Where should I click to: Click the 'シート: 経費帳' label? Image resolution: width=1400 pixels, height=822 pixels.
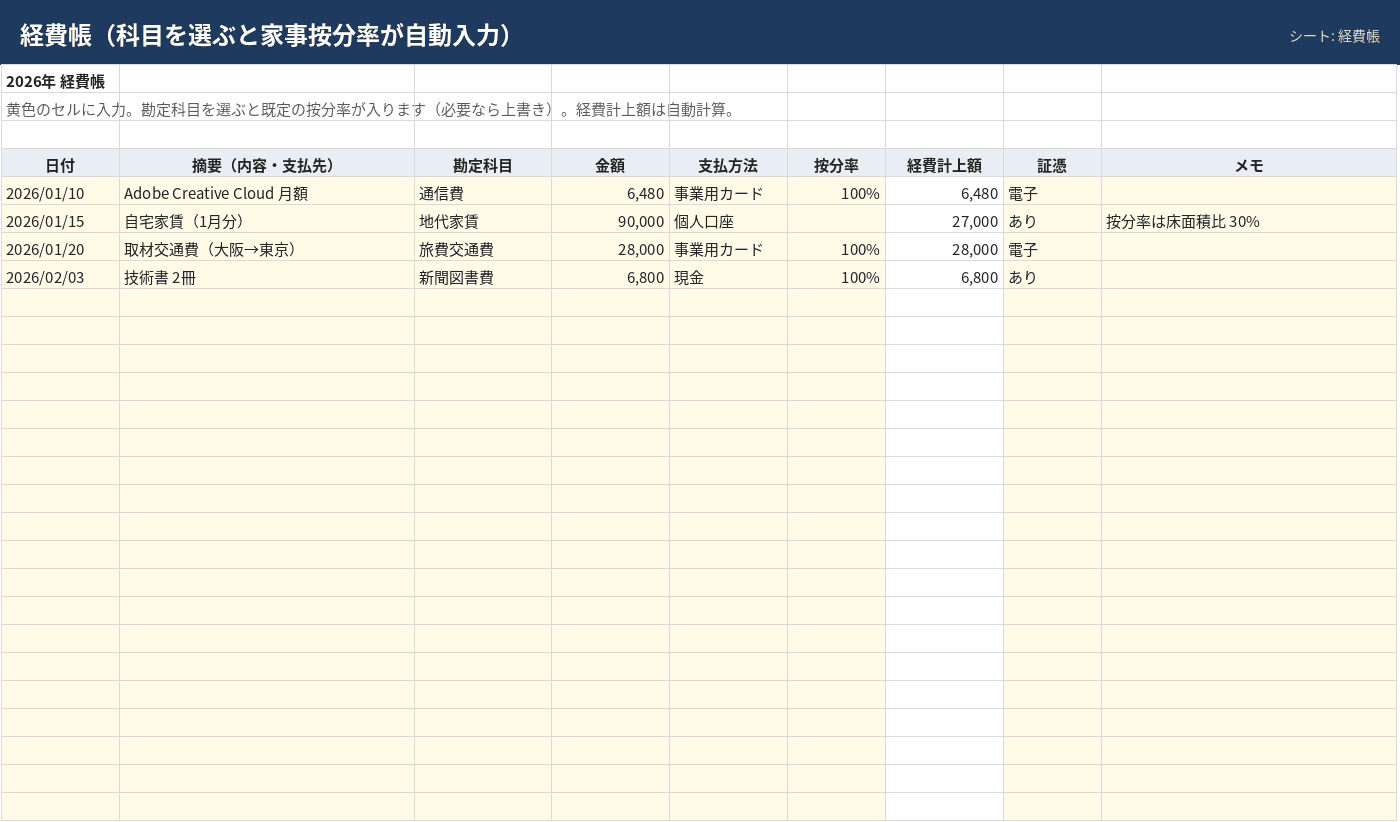pos(1334,36)
